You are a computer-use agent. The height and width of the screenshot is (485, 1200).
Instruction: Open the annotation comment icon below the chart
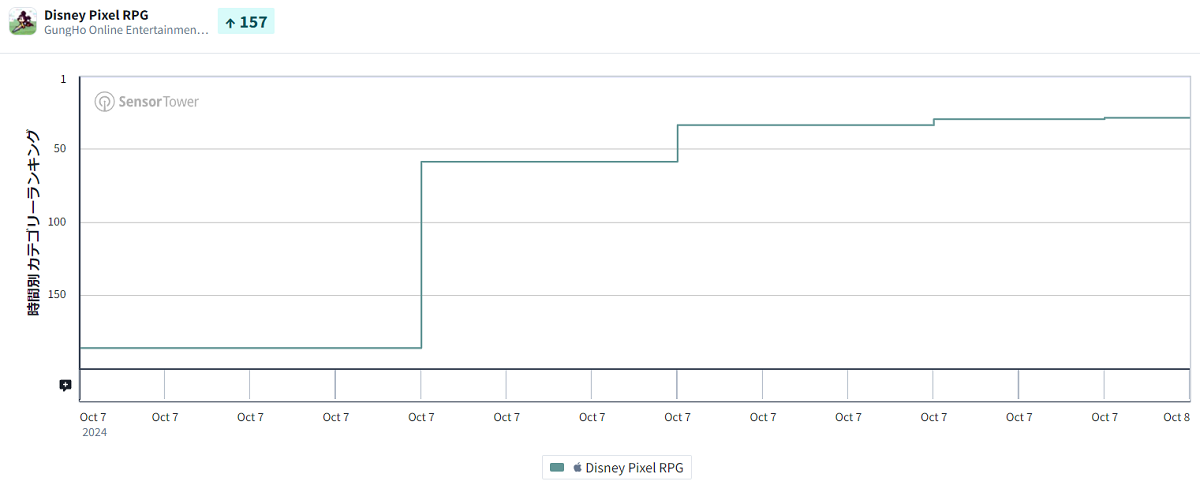[x=65, y=385]
